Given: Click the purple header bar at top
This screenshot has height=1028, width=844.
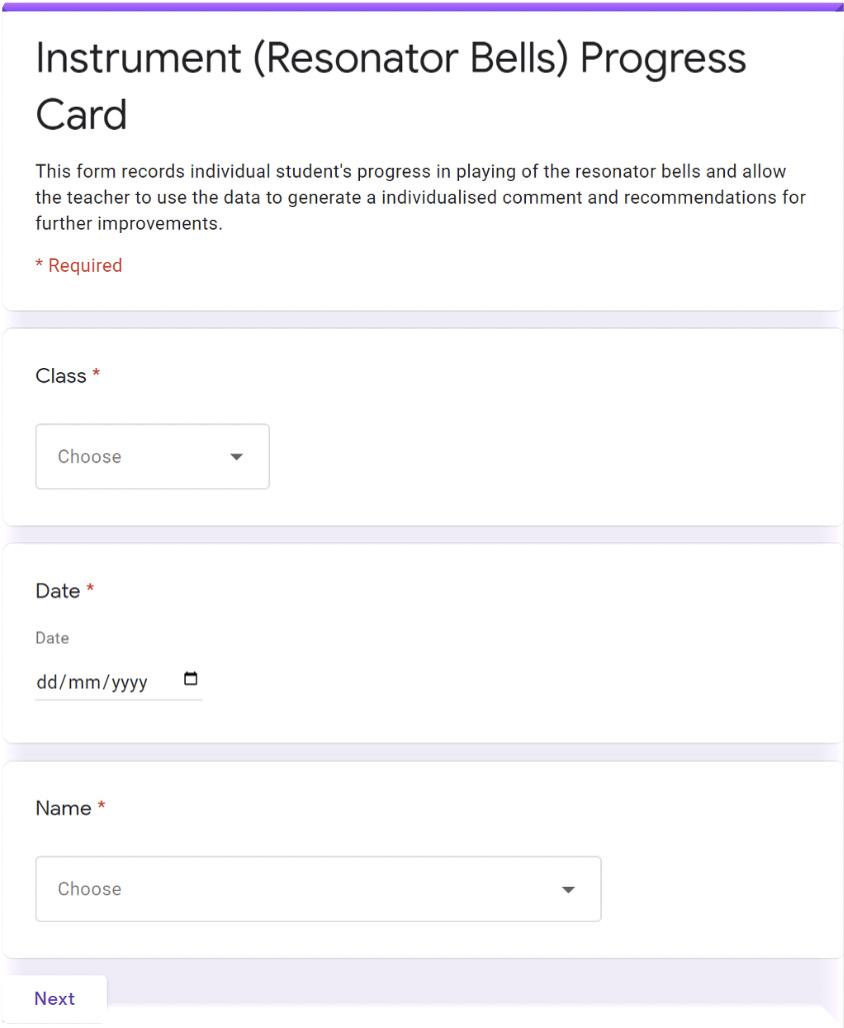Looking at the screenshot, I should pos(422,6).
